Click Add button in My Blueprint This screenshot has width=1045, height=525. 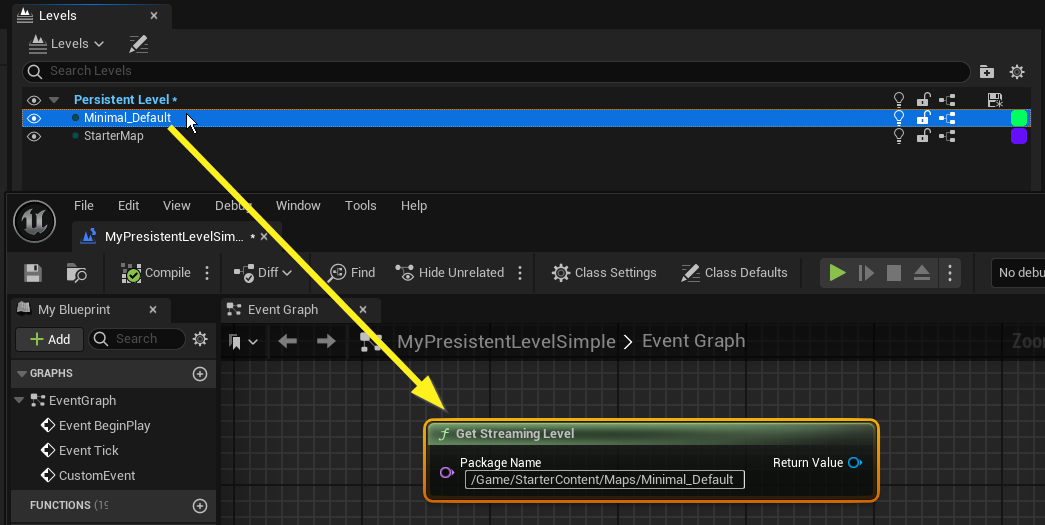[x=50, y=339]
